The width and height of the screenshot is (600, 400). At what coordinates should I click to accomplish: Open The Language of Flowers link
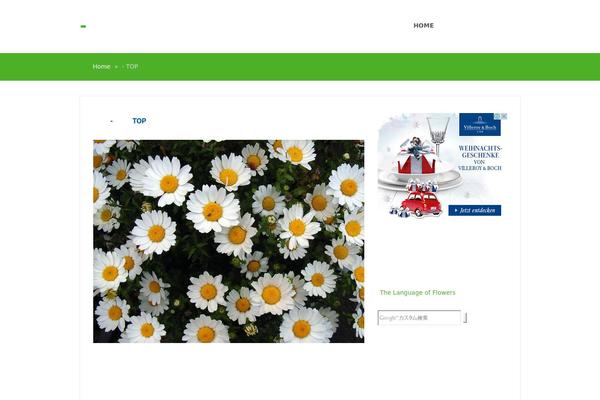tap(417, 293)
